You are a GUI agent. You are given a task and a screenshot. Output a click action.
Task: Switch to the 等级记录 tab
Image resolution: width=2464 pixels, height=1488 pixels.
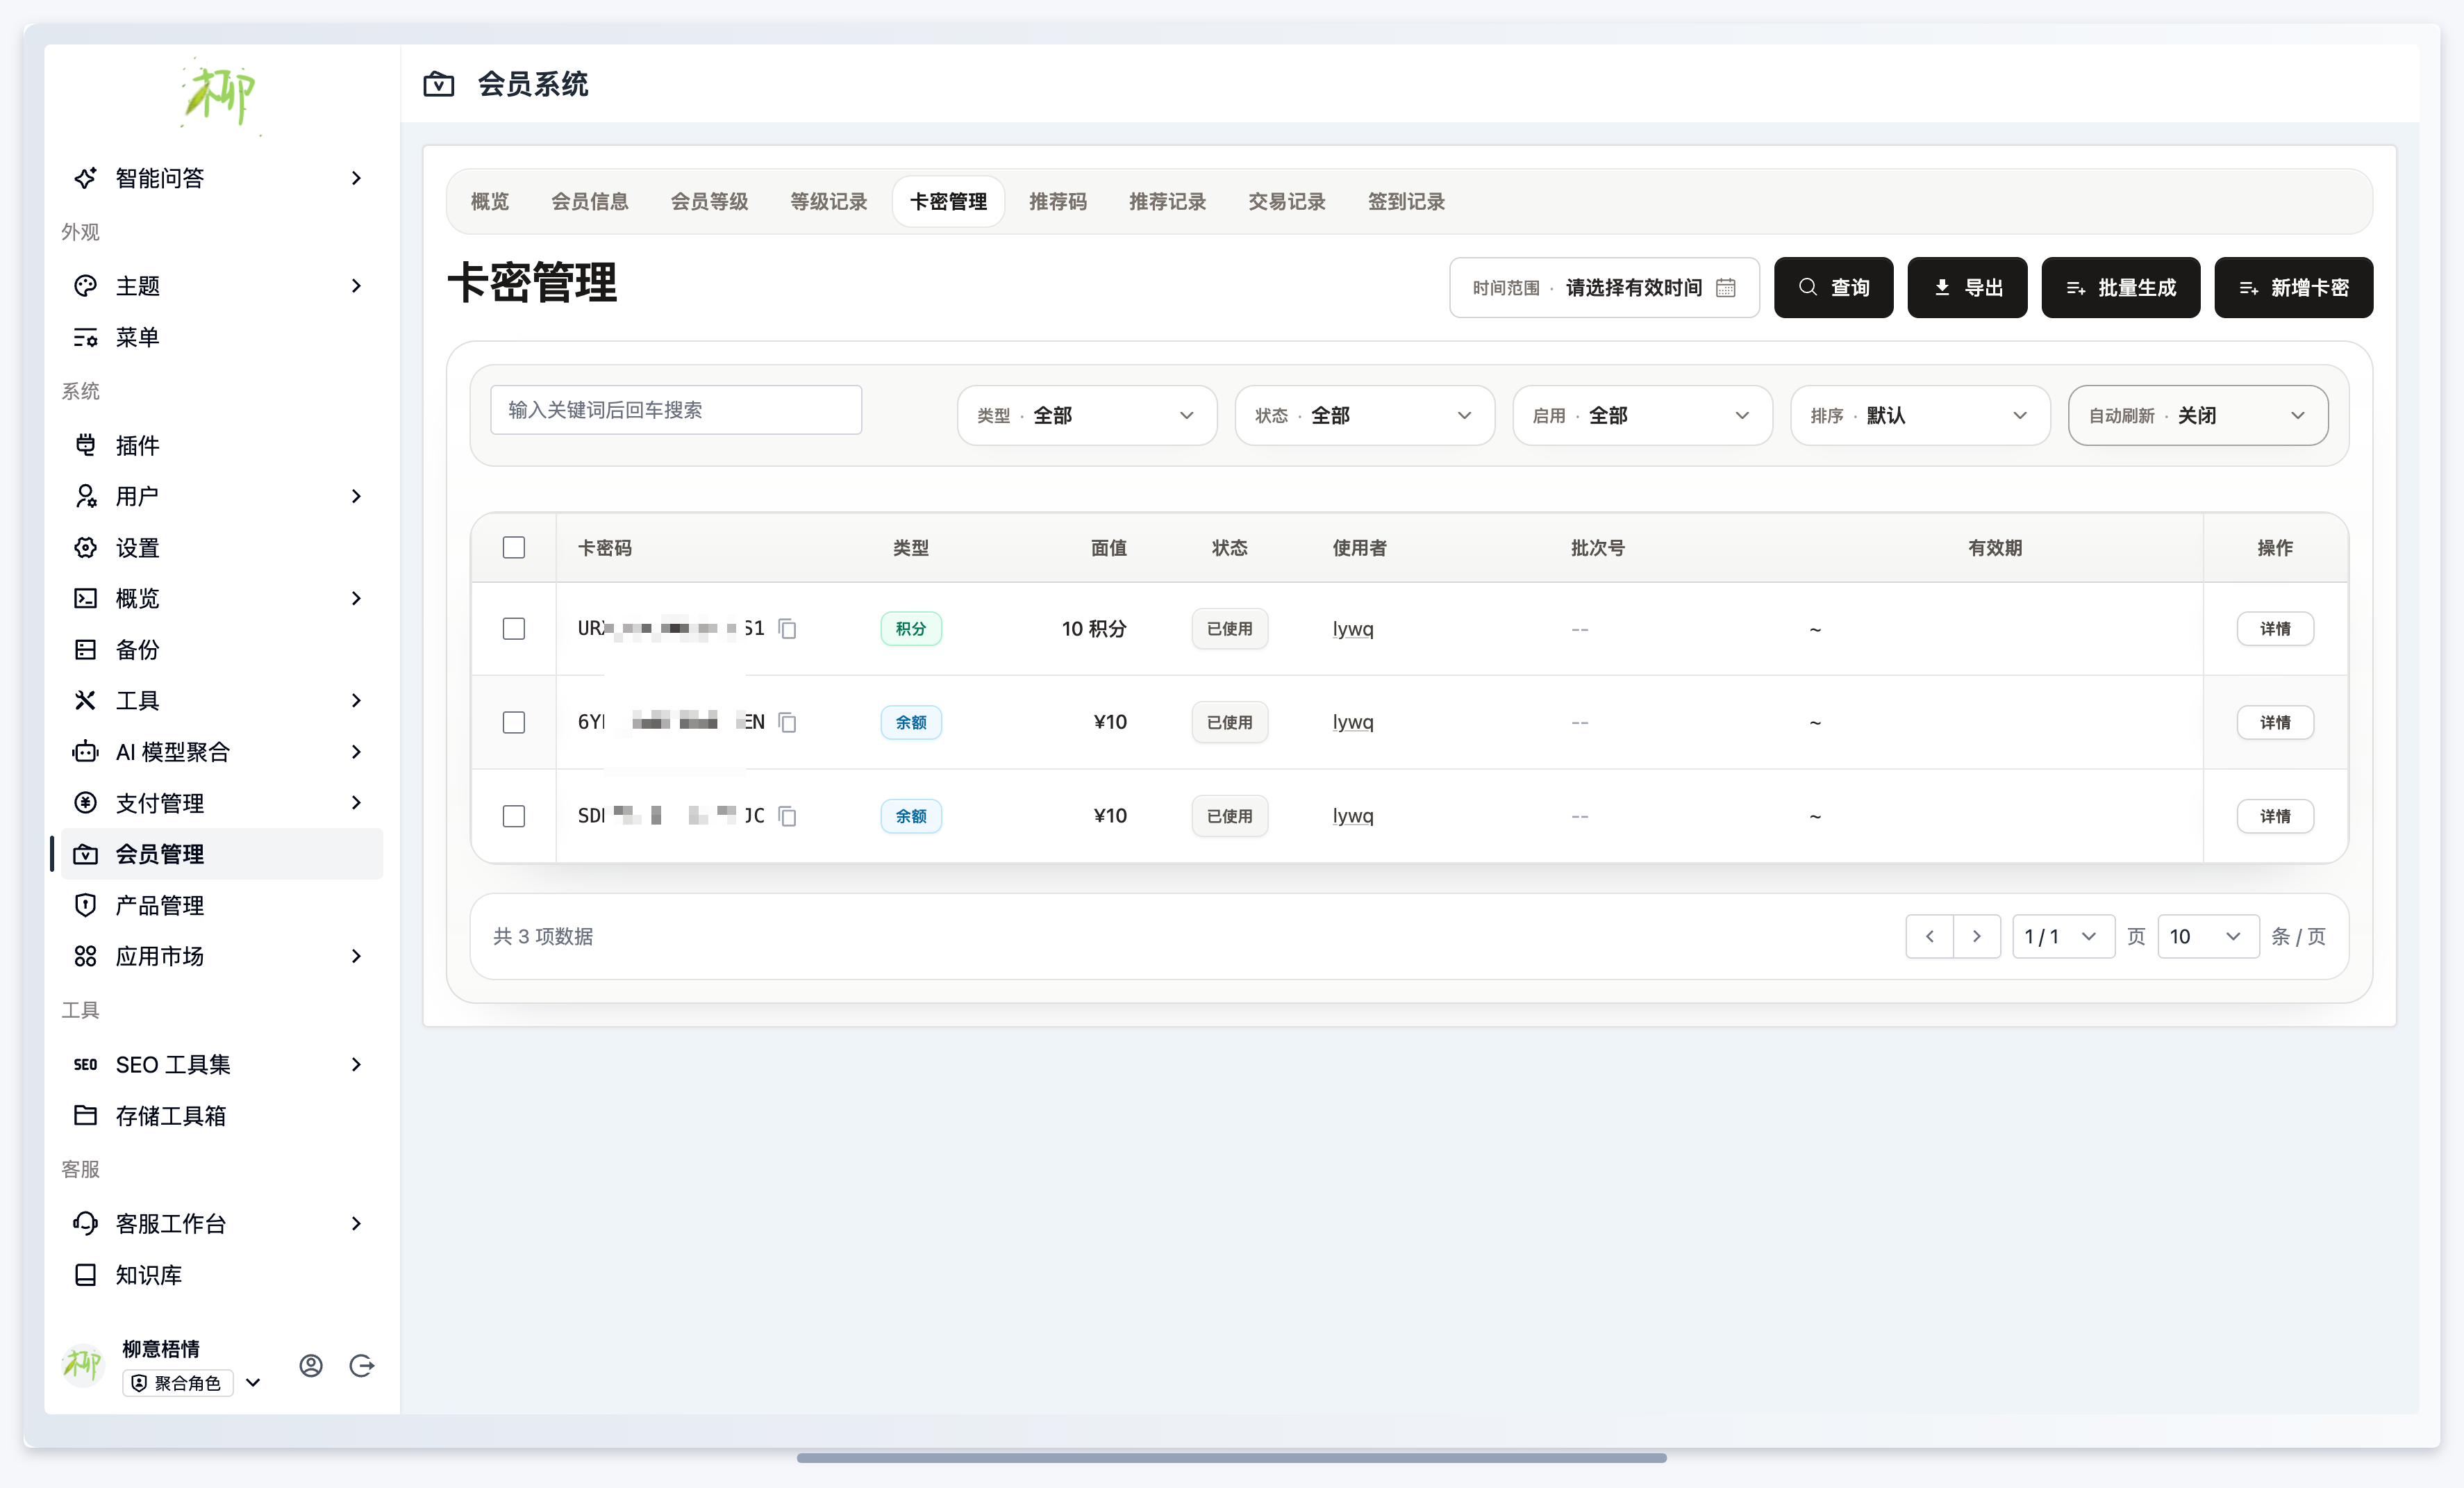[x=829, y=201]
